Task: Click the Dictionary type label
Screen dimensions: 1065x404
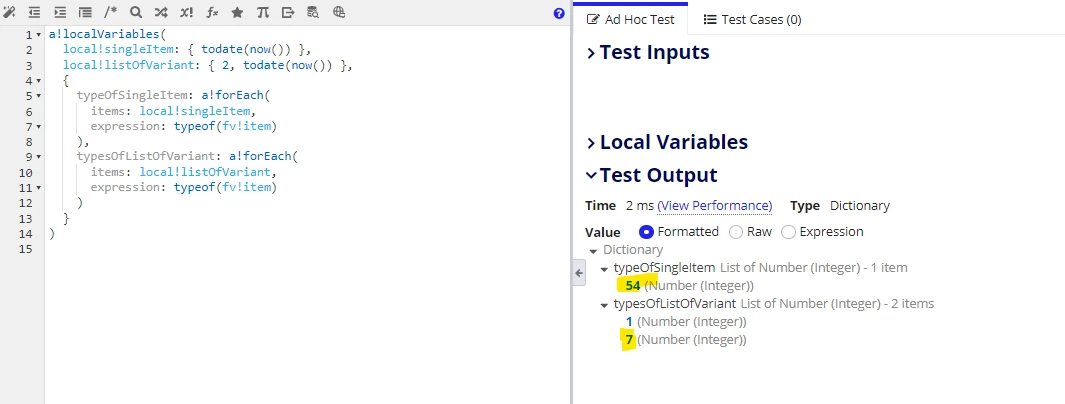Action: point(860,206)
